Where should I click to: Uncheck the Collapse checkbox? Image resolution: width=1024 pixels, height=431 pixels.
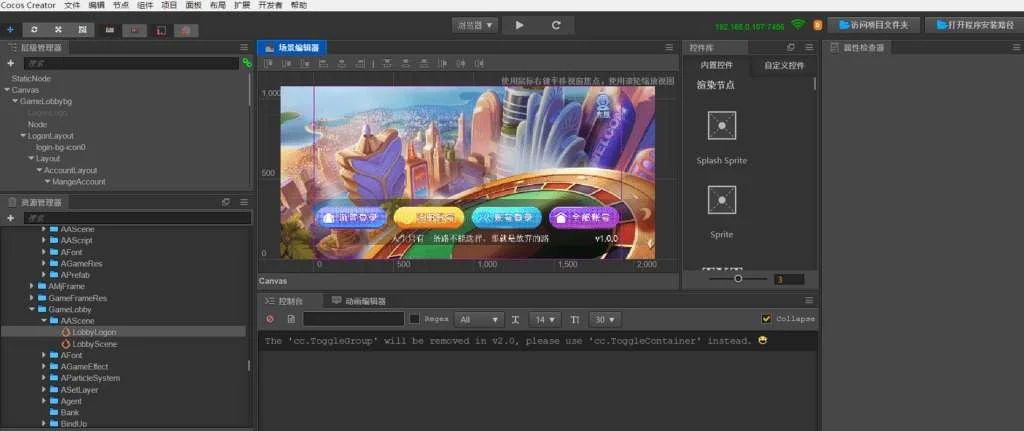(x=766, y=319)
